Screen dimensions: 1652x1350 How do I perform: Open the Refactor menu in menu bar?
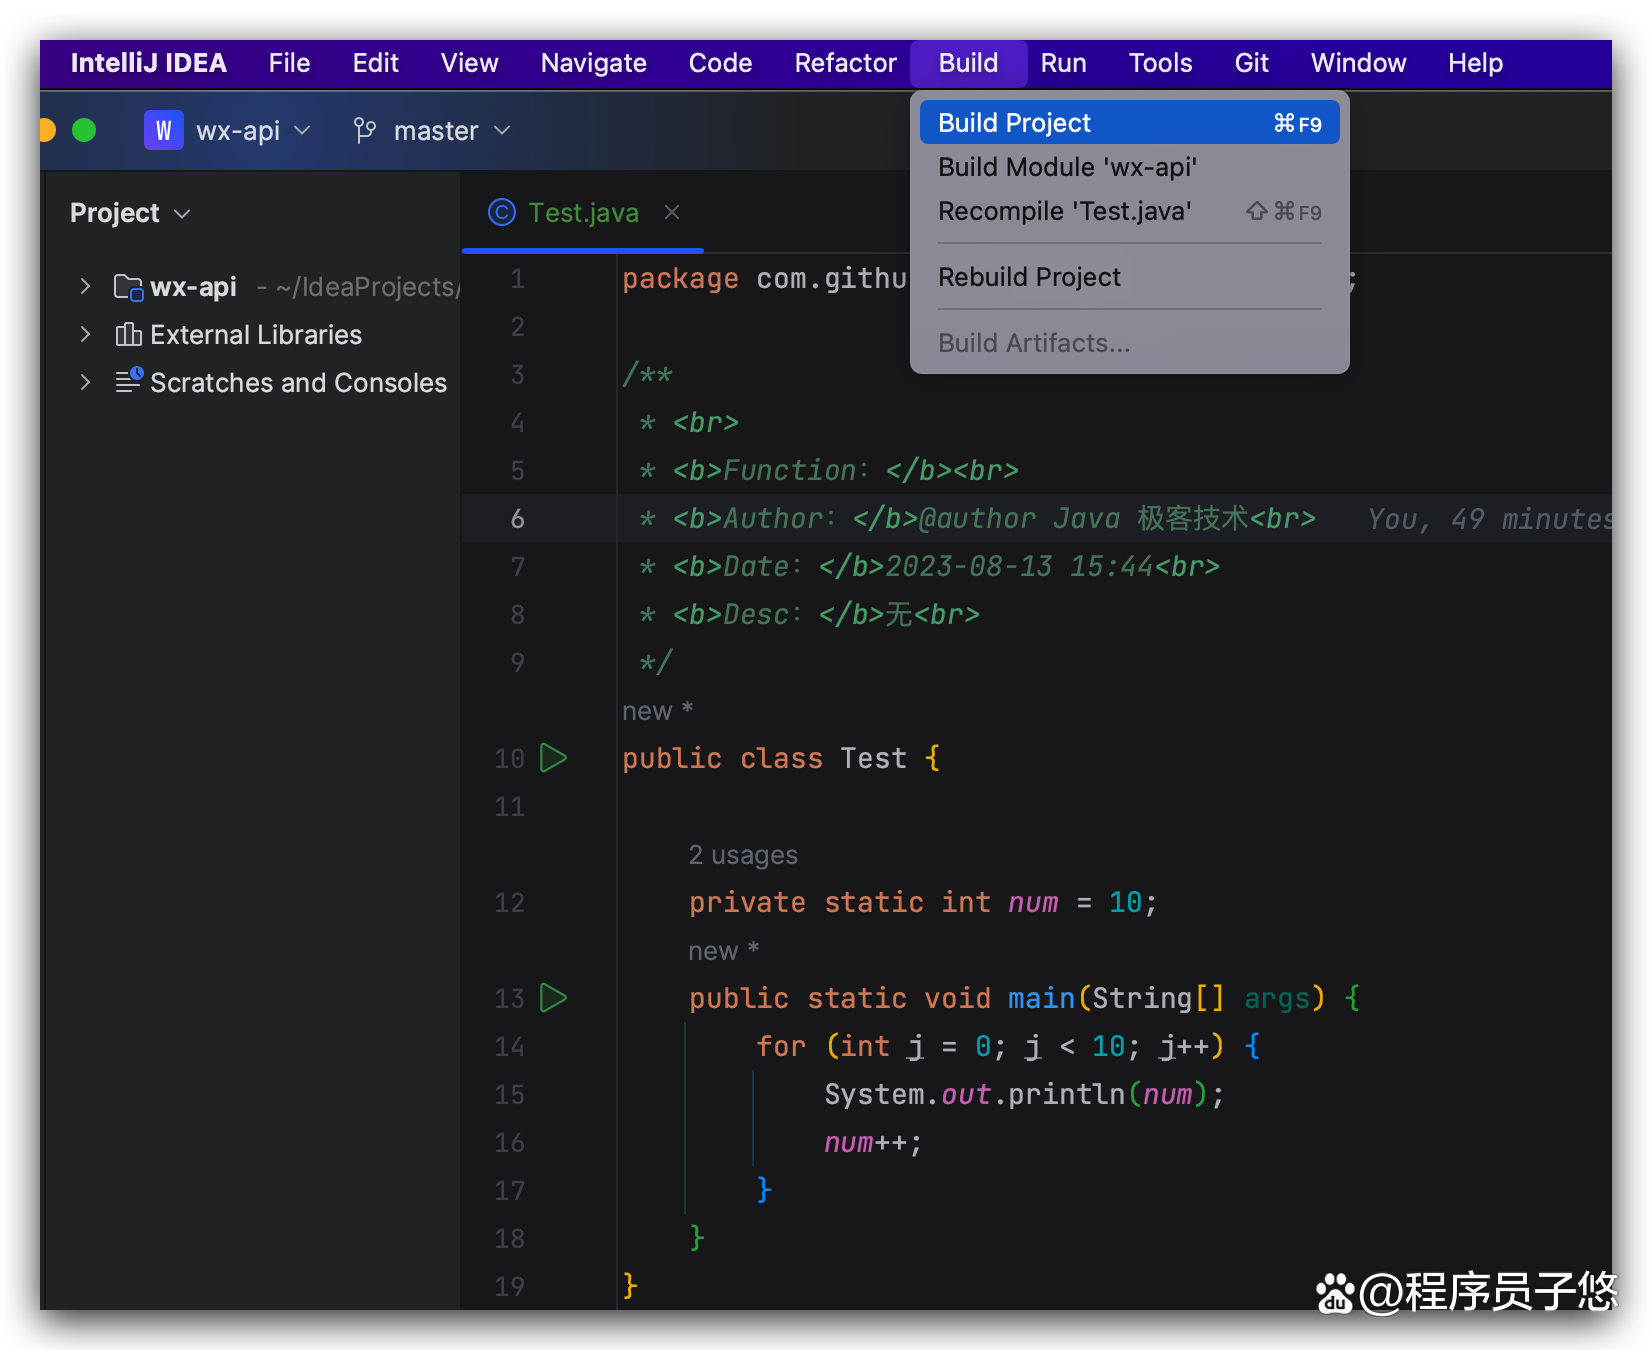[845, 63]
